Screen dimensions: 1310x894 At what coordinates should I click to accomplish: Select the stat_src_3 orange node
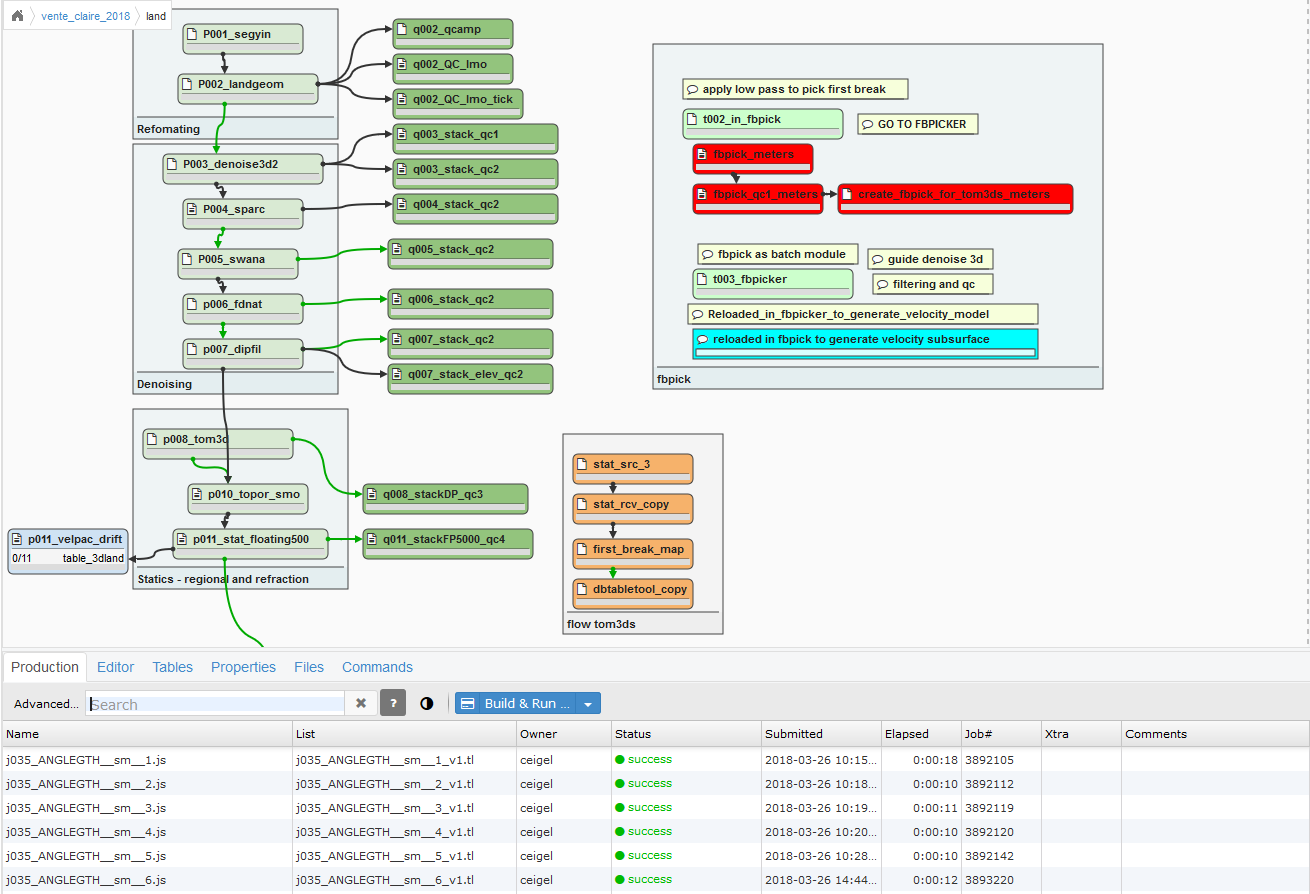pyautogui.click(x=632, y=464)
